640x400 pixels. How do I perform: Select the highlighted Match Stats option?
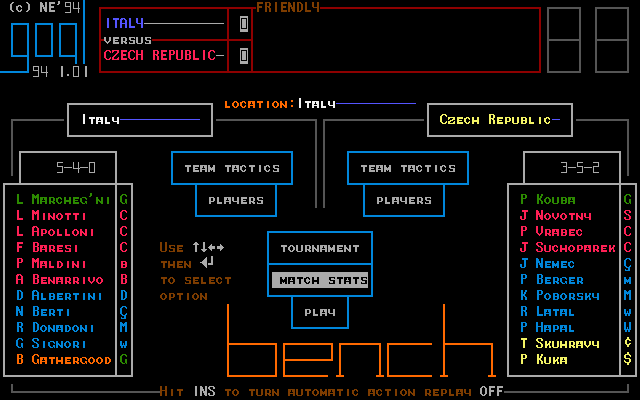(x=320, y=280)
